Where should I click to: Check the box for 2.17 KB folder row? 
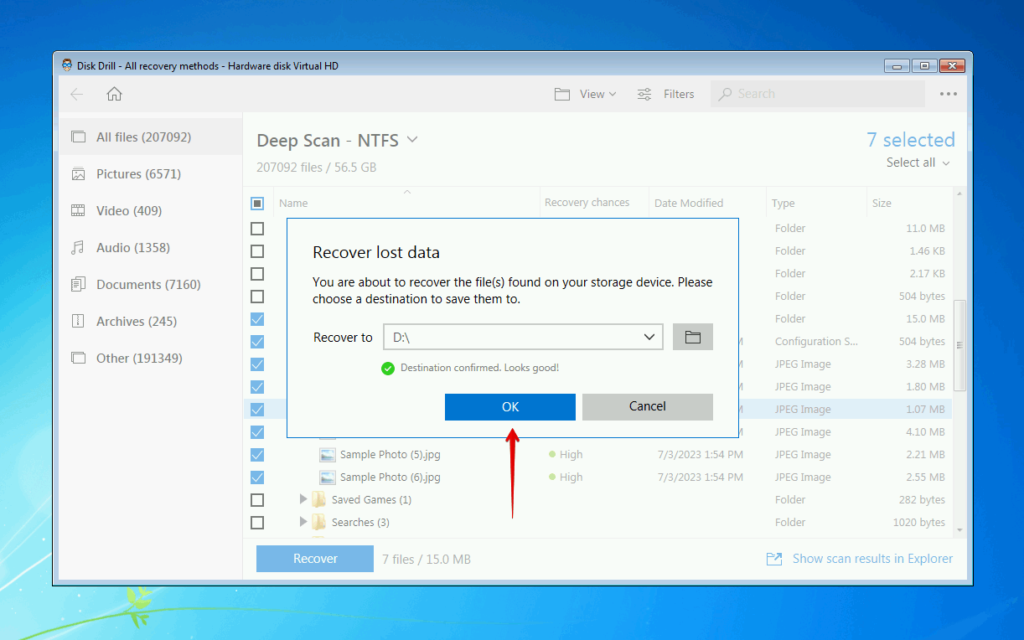(257, 274)
